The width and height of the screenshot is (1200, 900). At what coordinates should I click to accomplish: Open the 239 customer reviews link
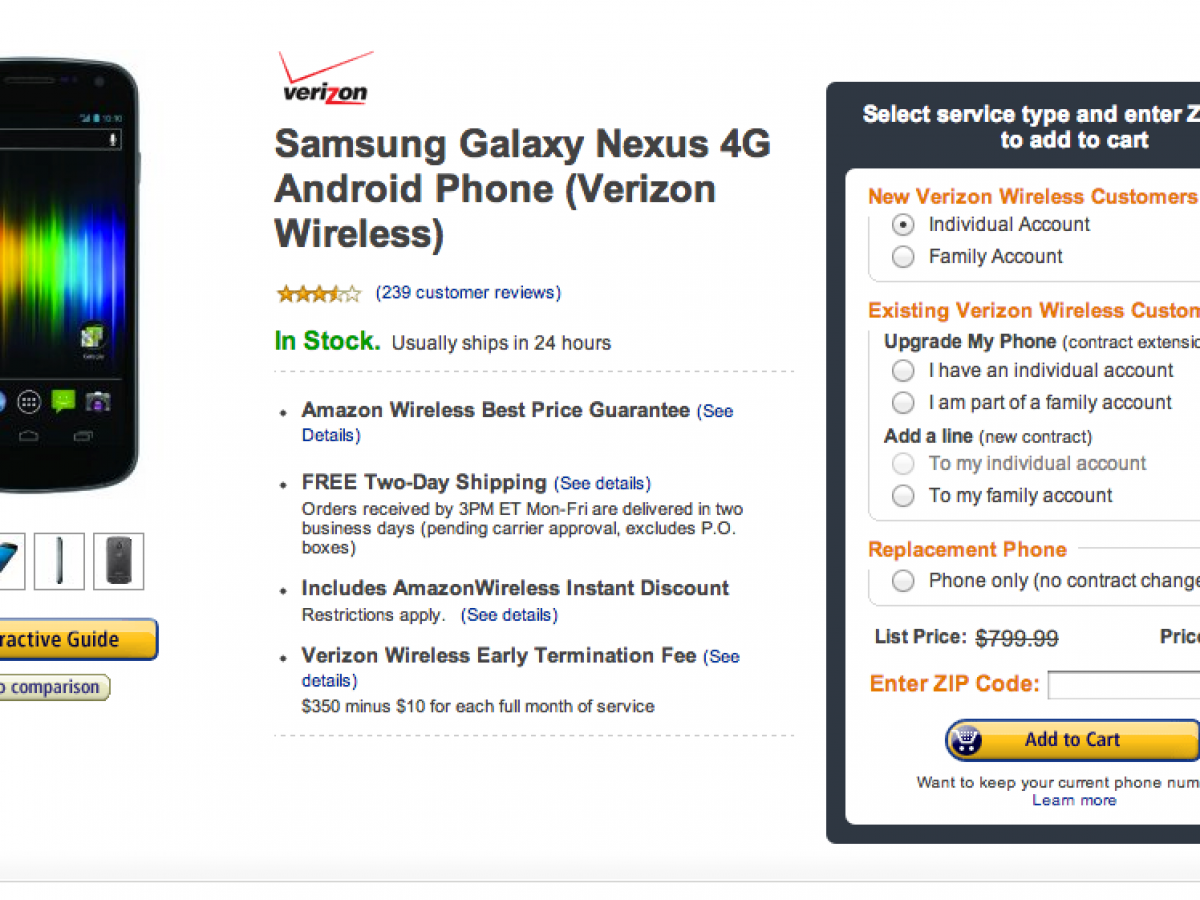[x=468, y=293]
